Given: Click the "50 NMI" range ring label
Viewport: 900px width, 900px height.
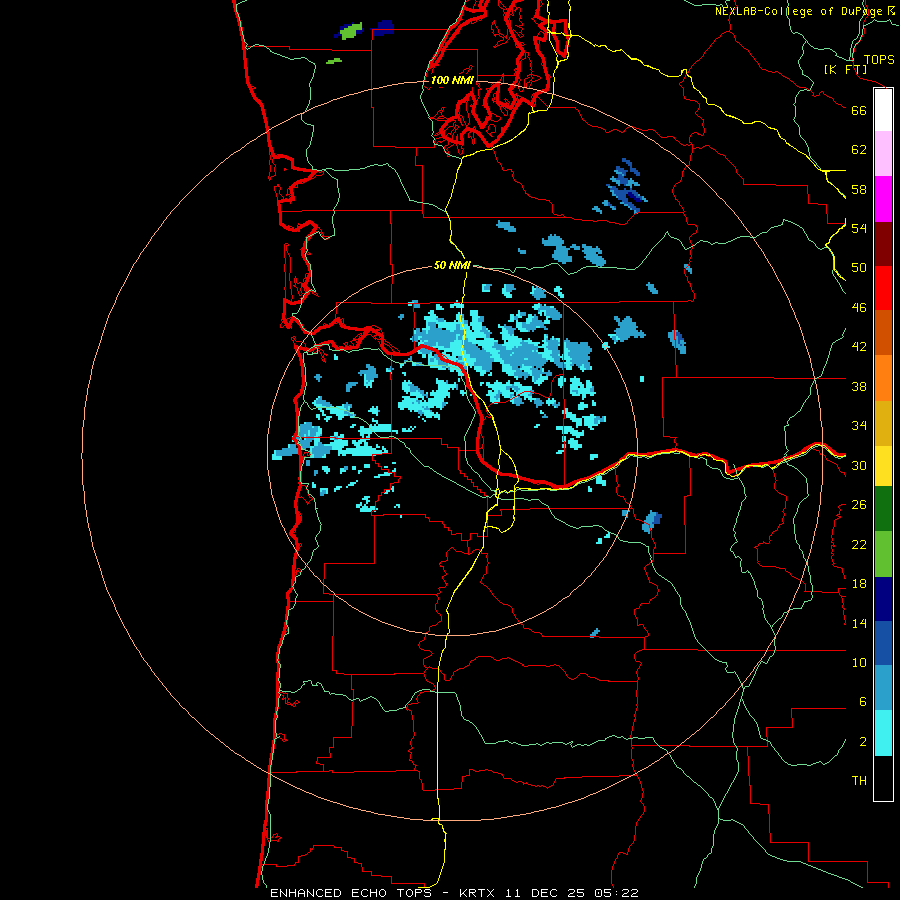Looking at the screenshot, I should click(452, 265).
